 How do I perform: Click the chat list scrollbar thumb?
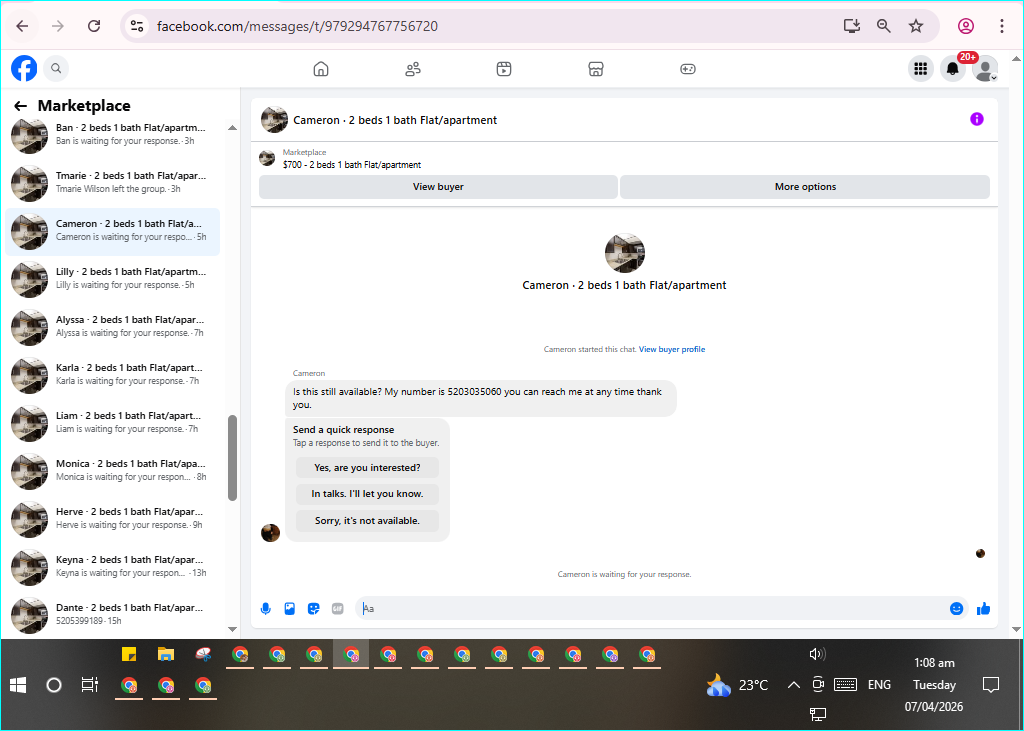tap(232, 458)
